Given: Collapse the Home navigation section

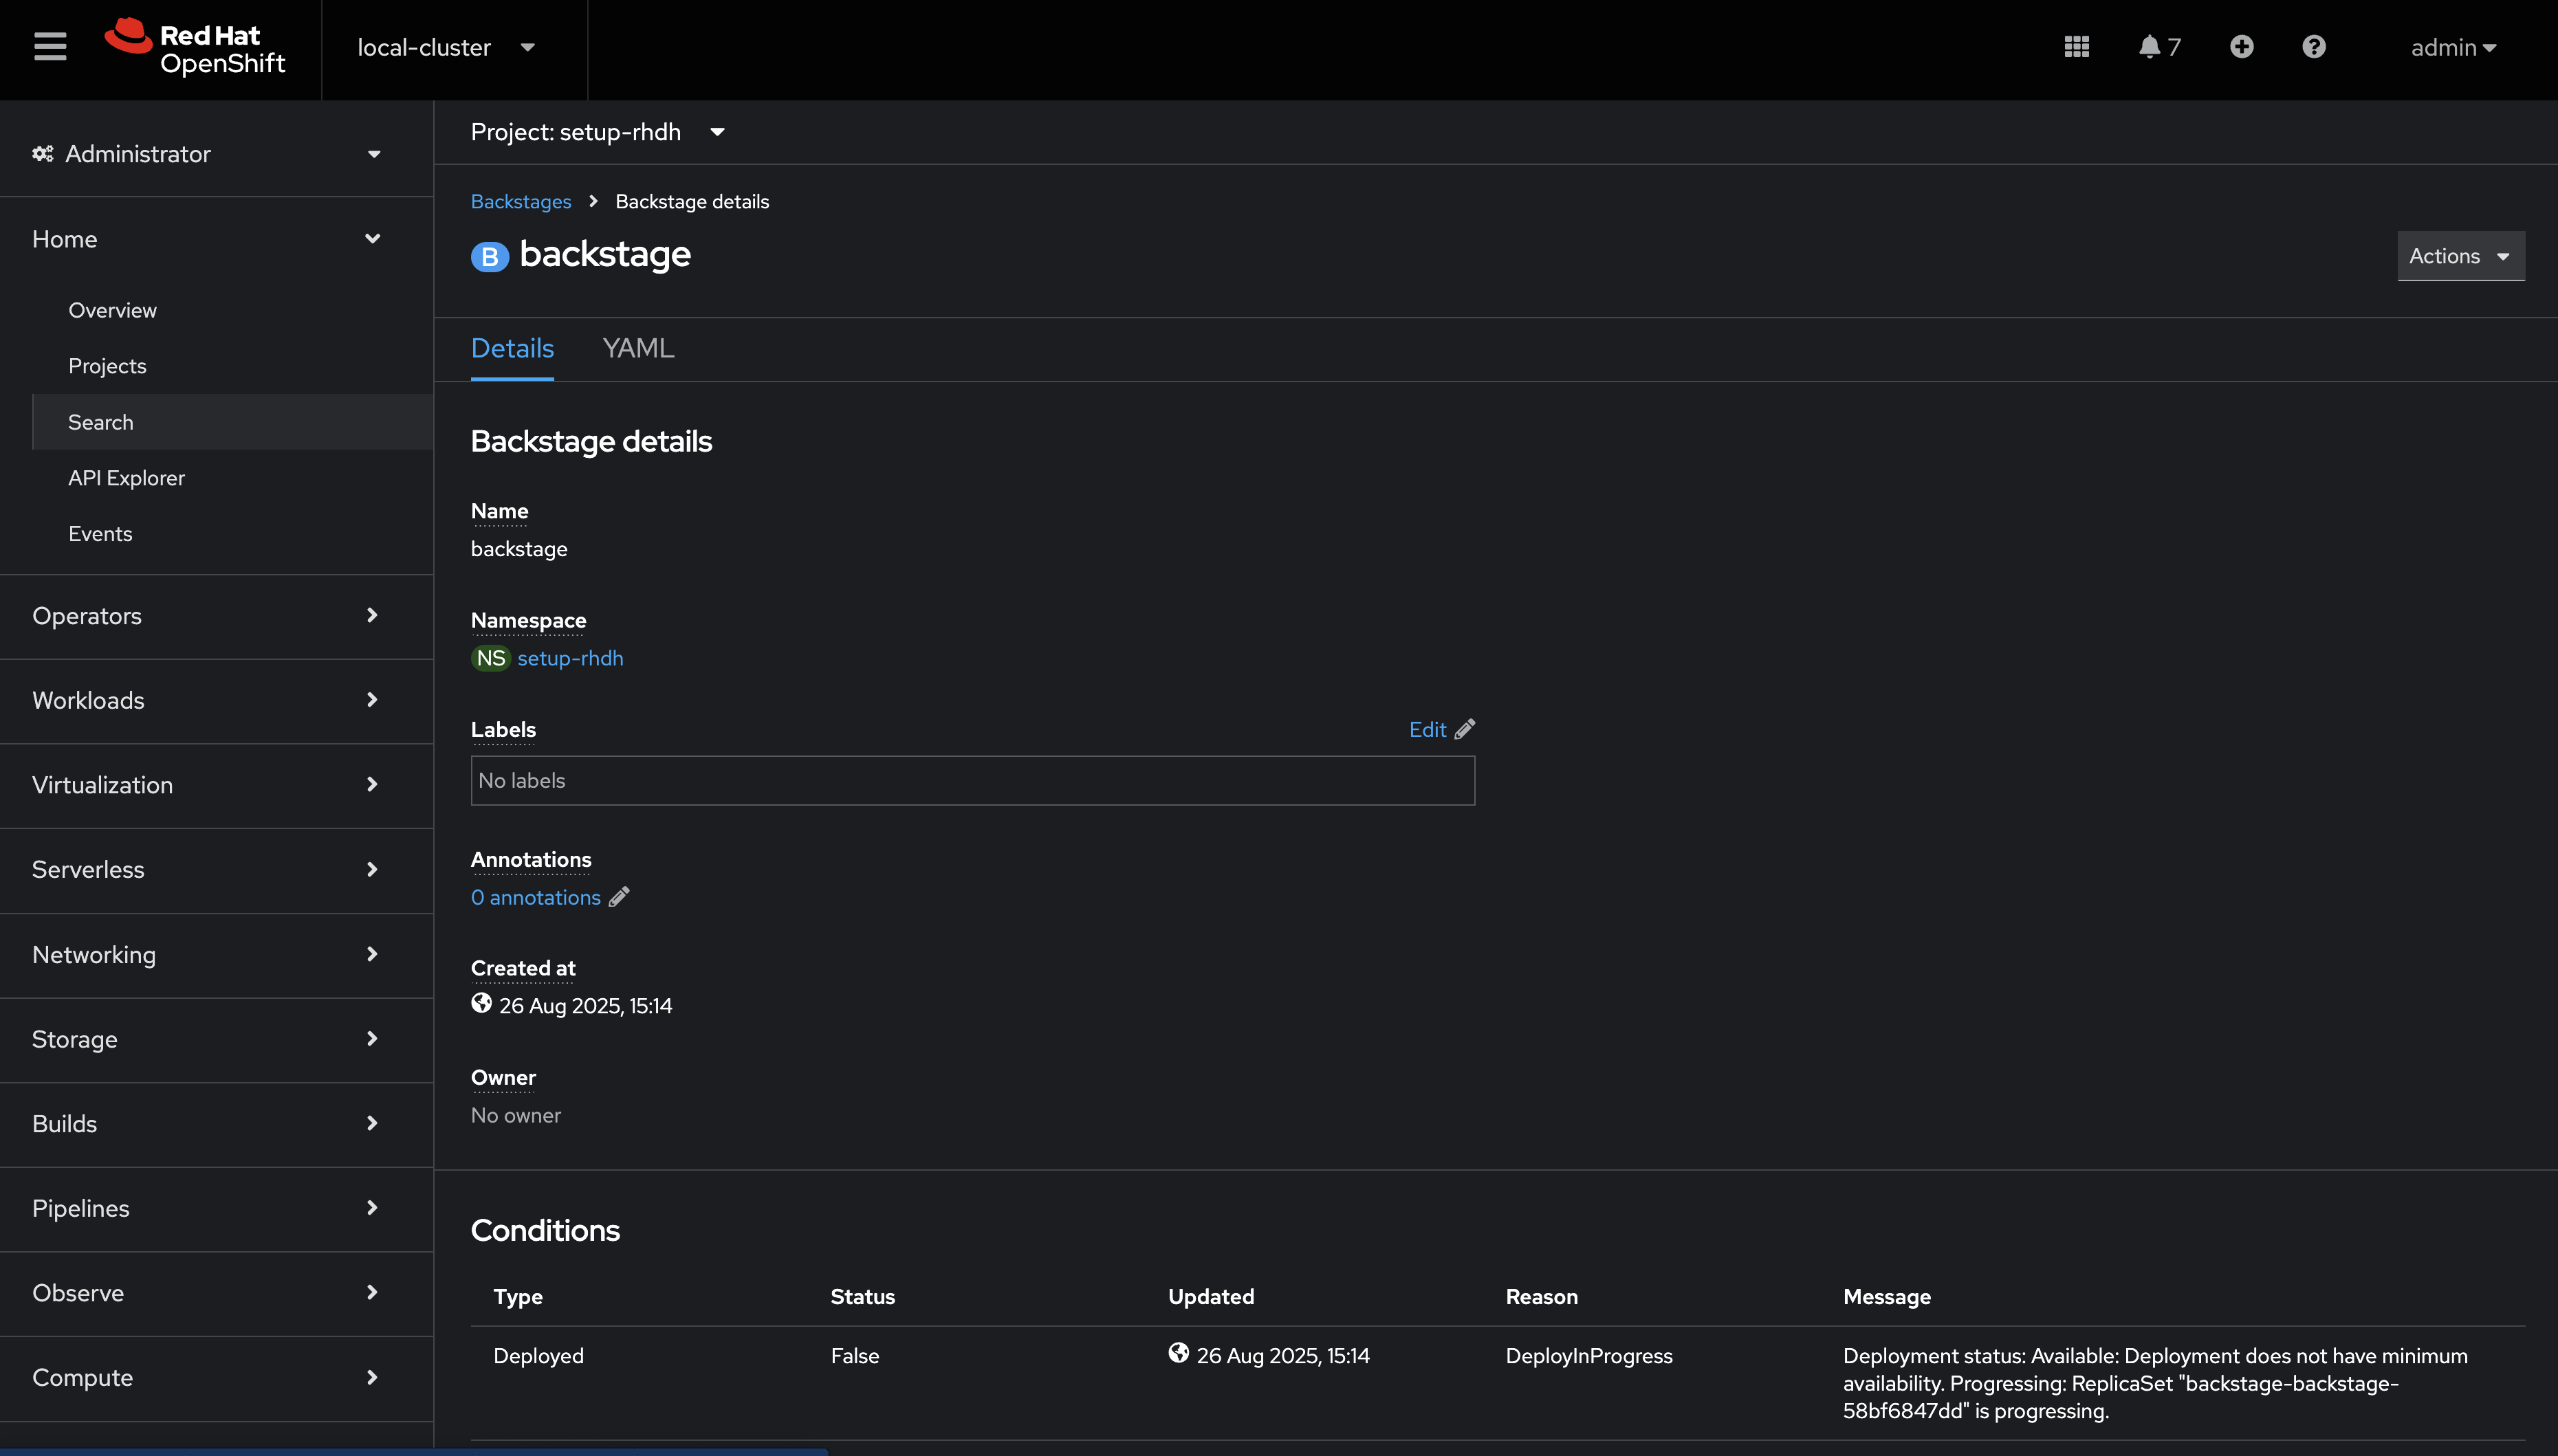Looking at the screenshot, I should tap(217, 239).
